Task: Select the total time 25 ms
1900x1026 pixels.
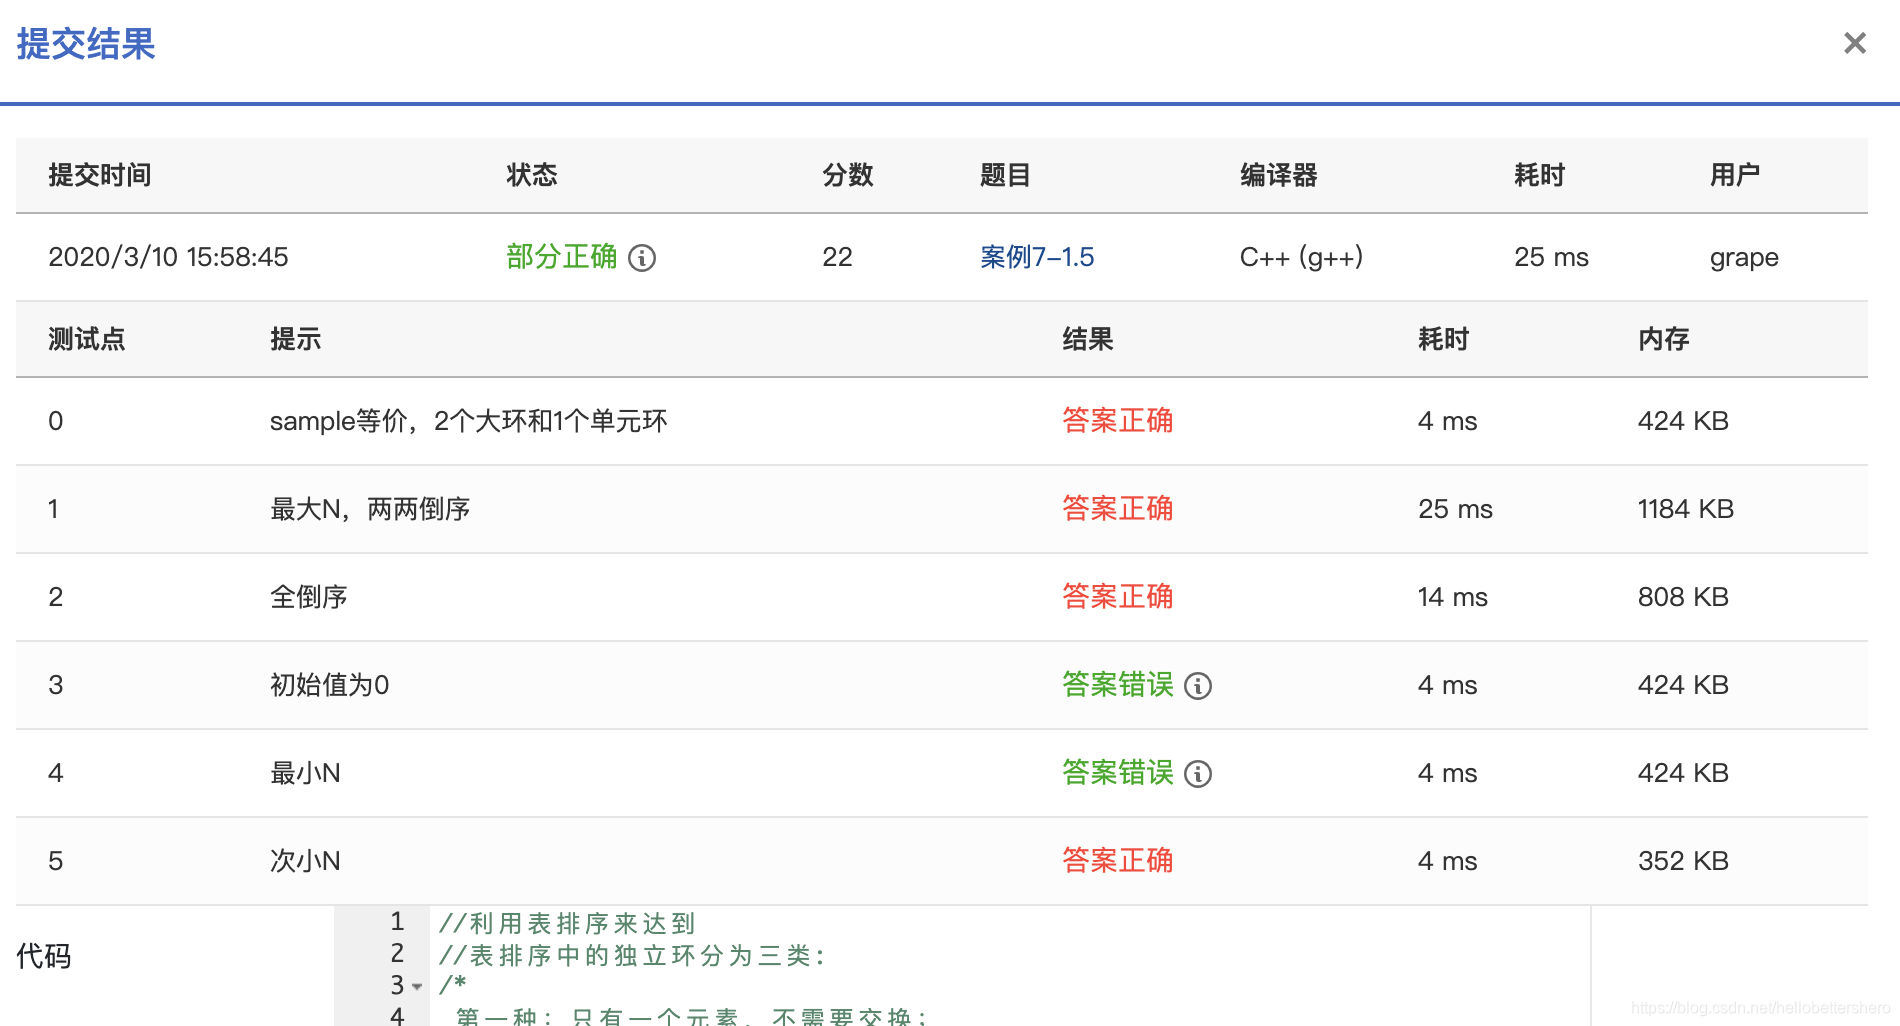Action: tap(1551, 257)
